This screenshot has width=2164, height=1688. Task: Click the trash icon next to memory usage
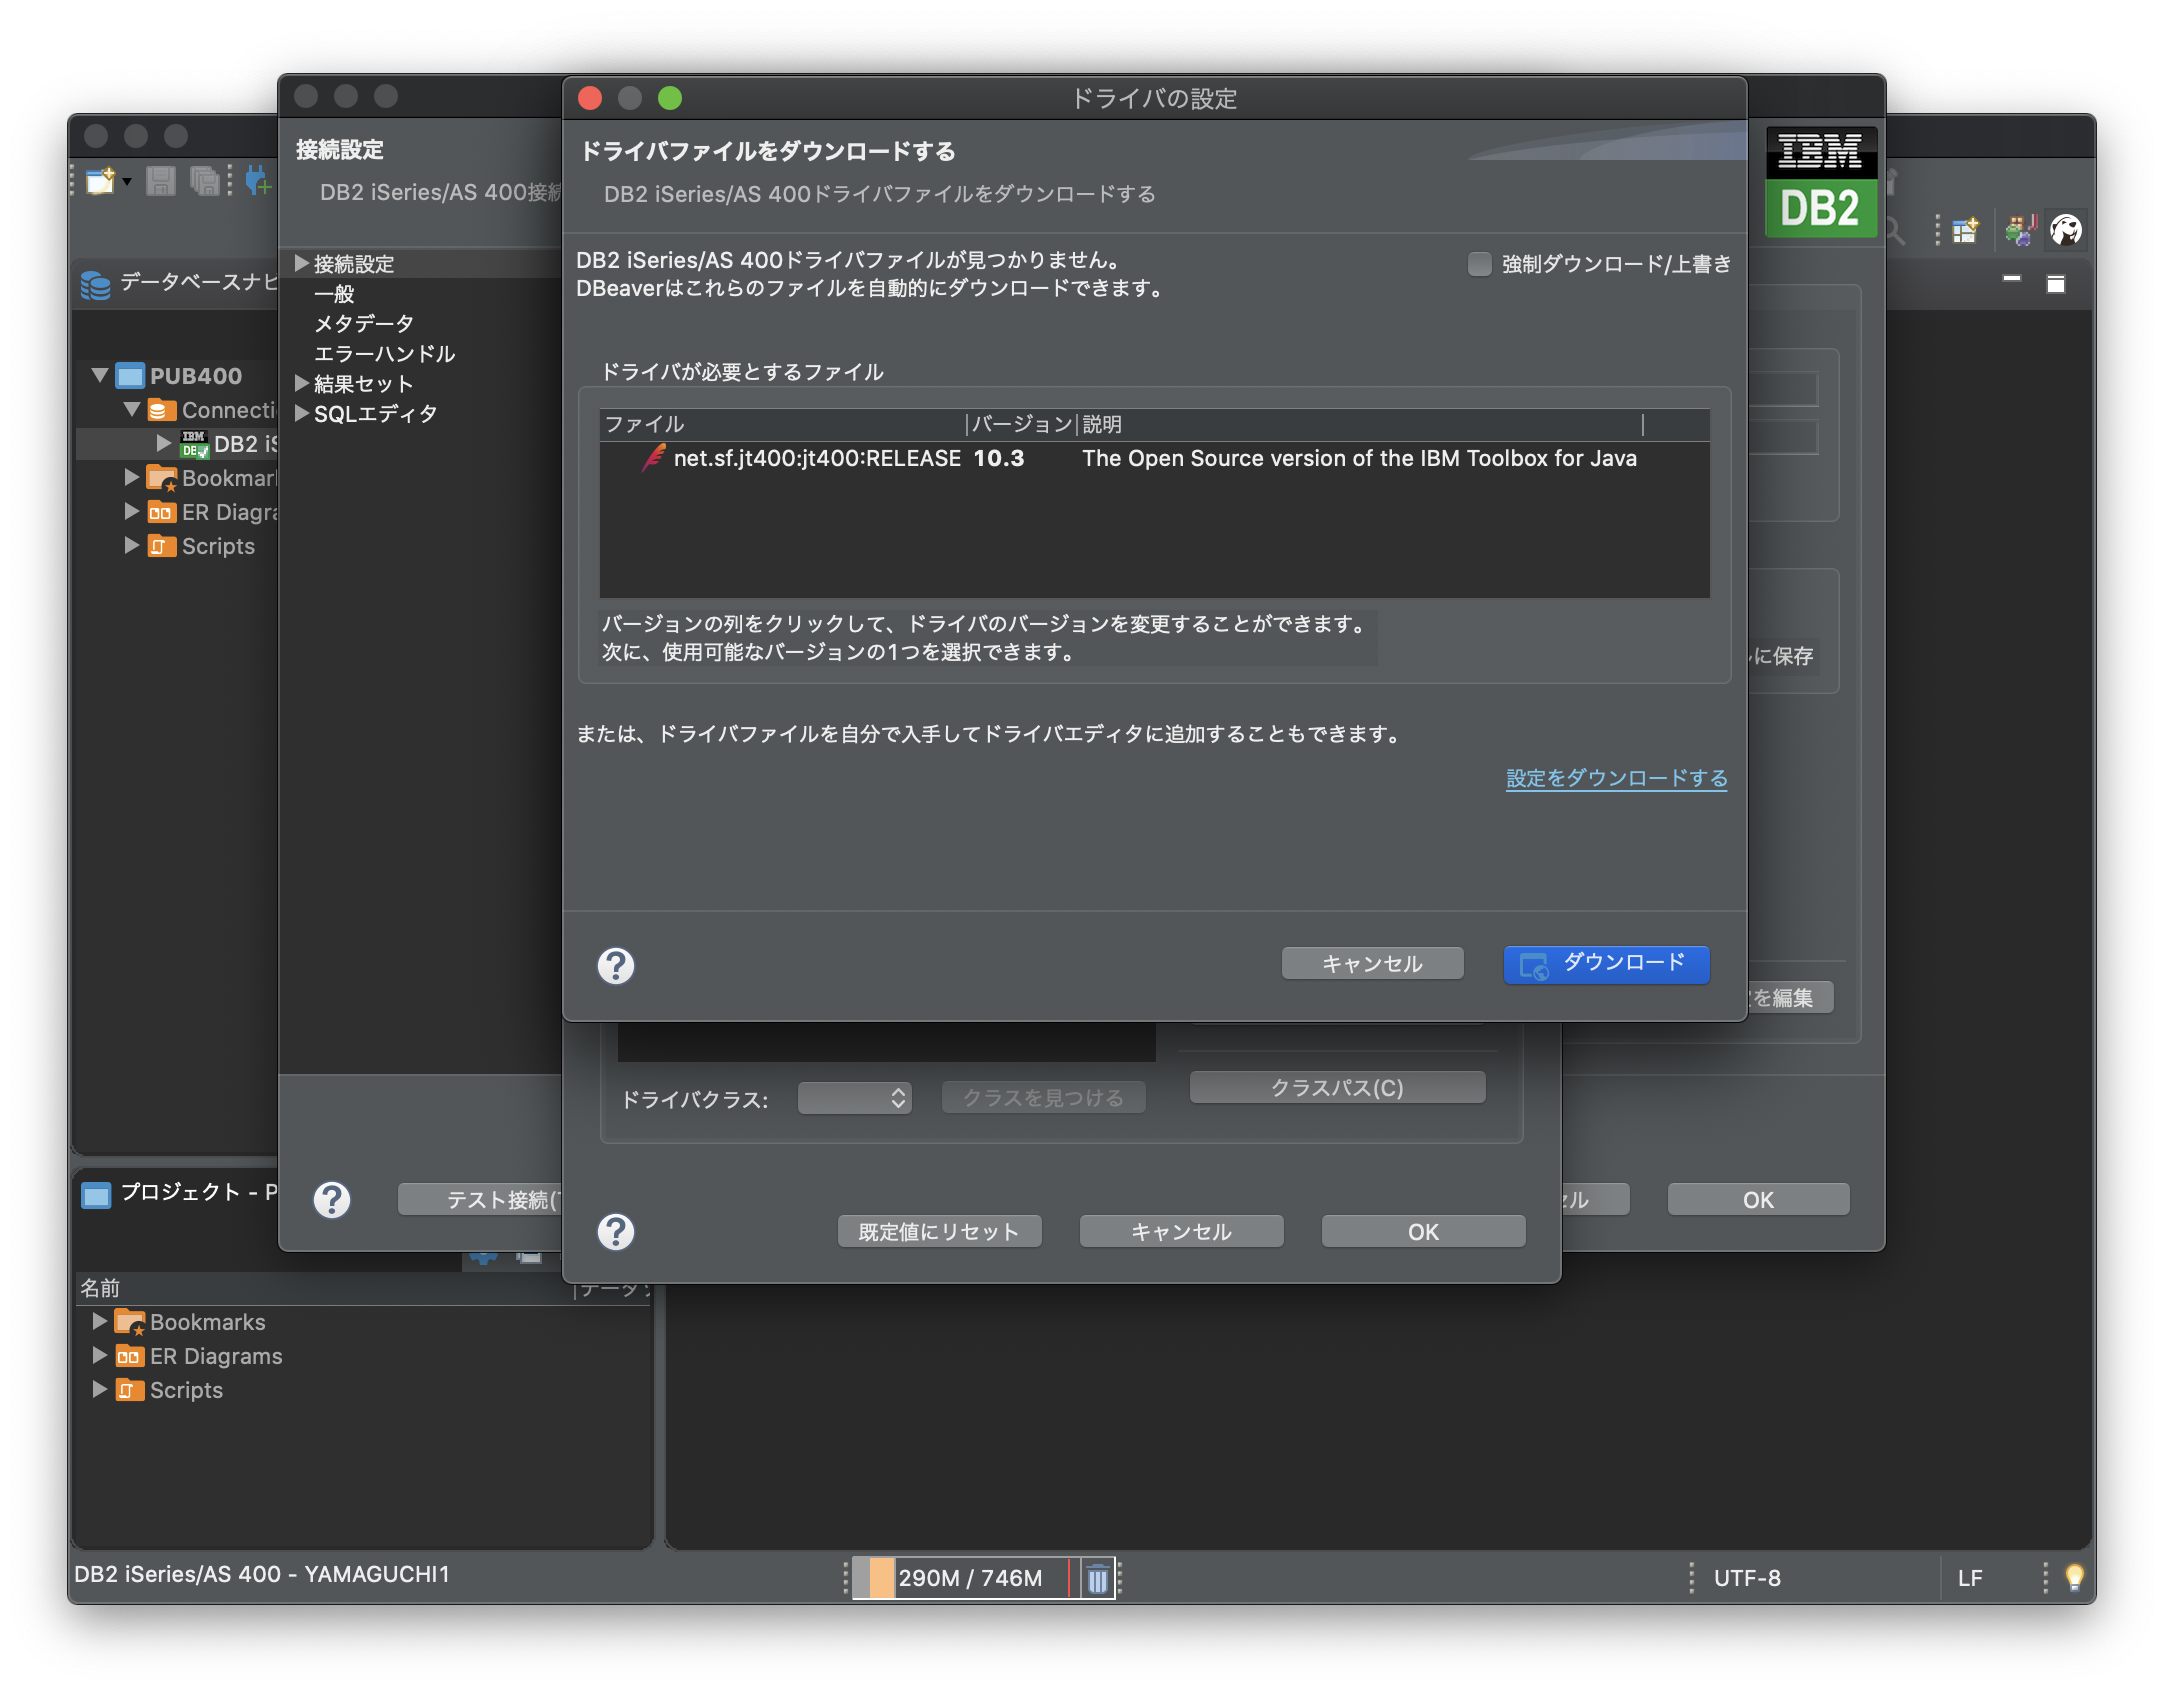1096,1578
